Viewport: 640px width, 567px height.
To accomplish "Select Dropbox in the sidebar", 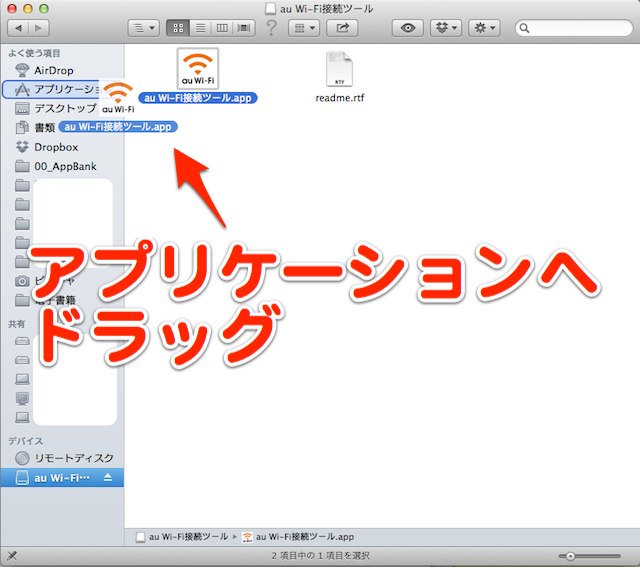I will point(62,147).
